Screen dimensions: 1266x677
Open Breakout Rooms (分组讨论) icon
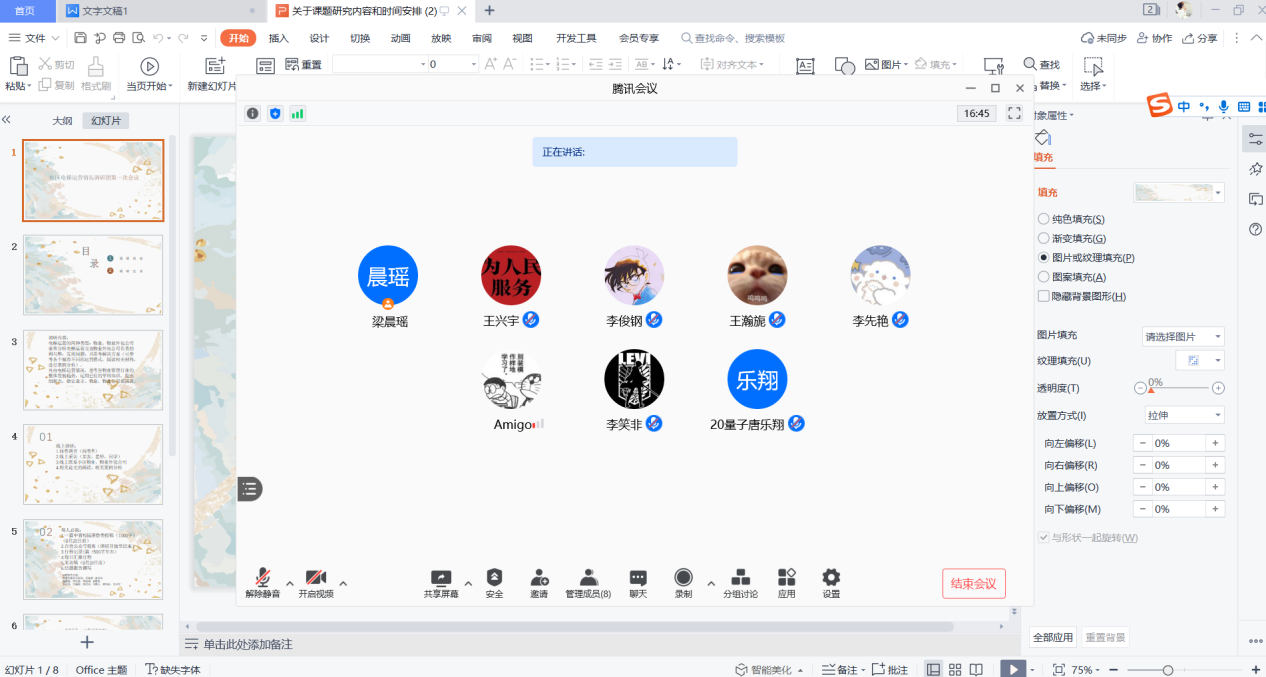[740, 579]
